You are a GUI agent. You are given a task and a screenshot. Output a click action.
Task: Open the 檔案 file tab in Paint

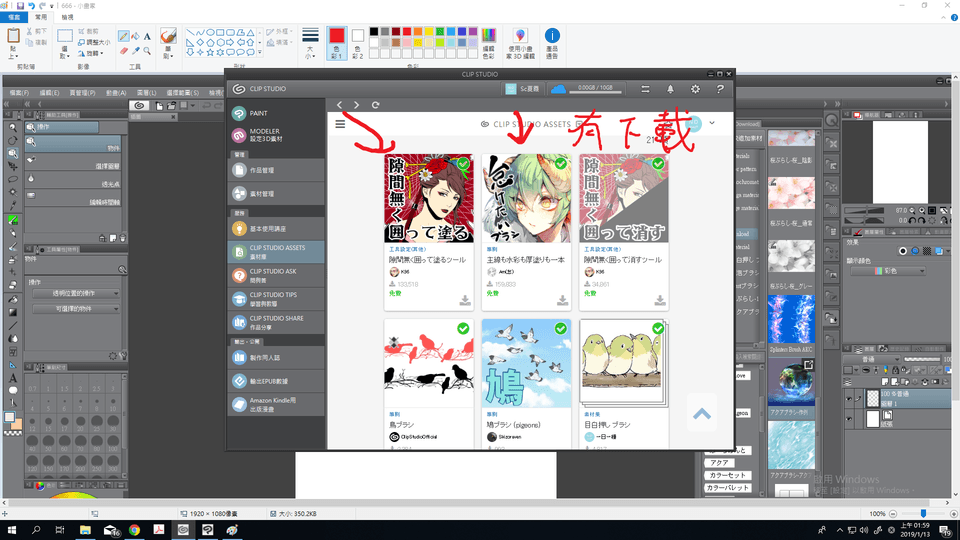[x=13, y=17]
